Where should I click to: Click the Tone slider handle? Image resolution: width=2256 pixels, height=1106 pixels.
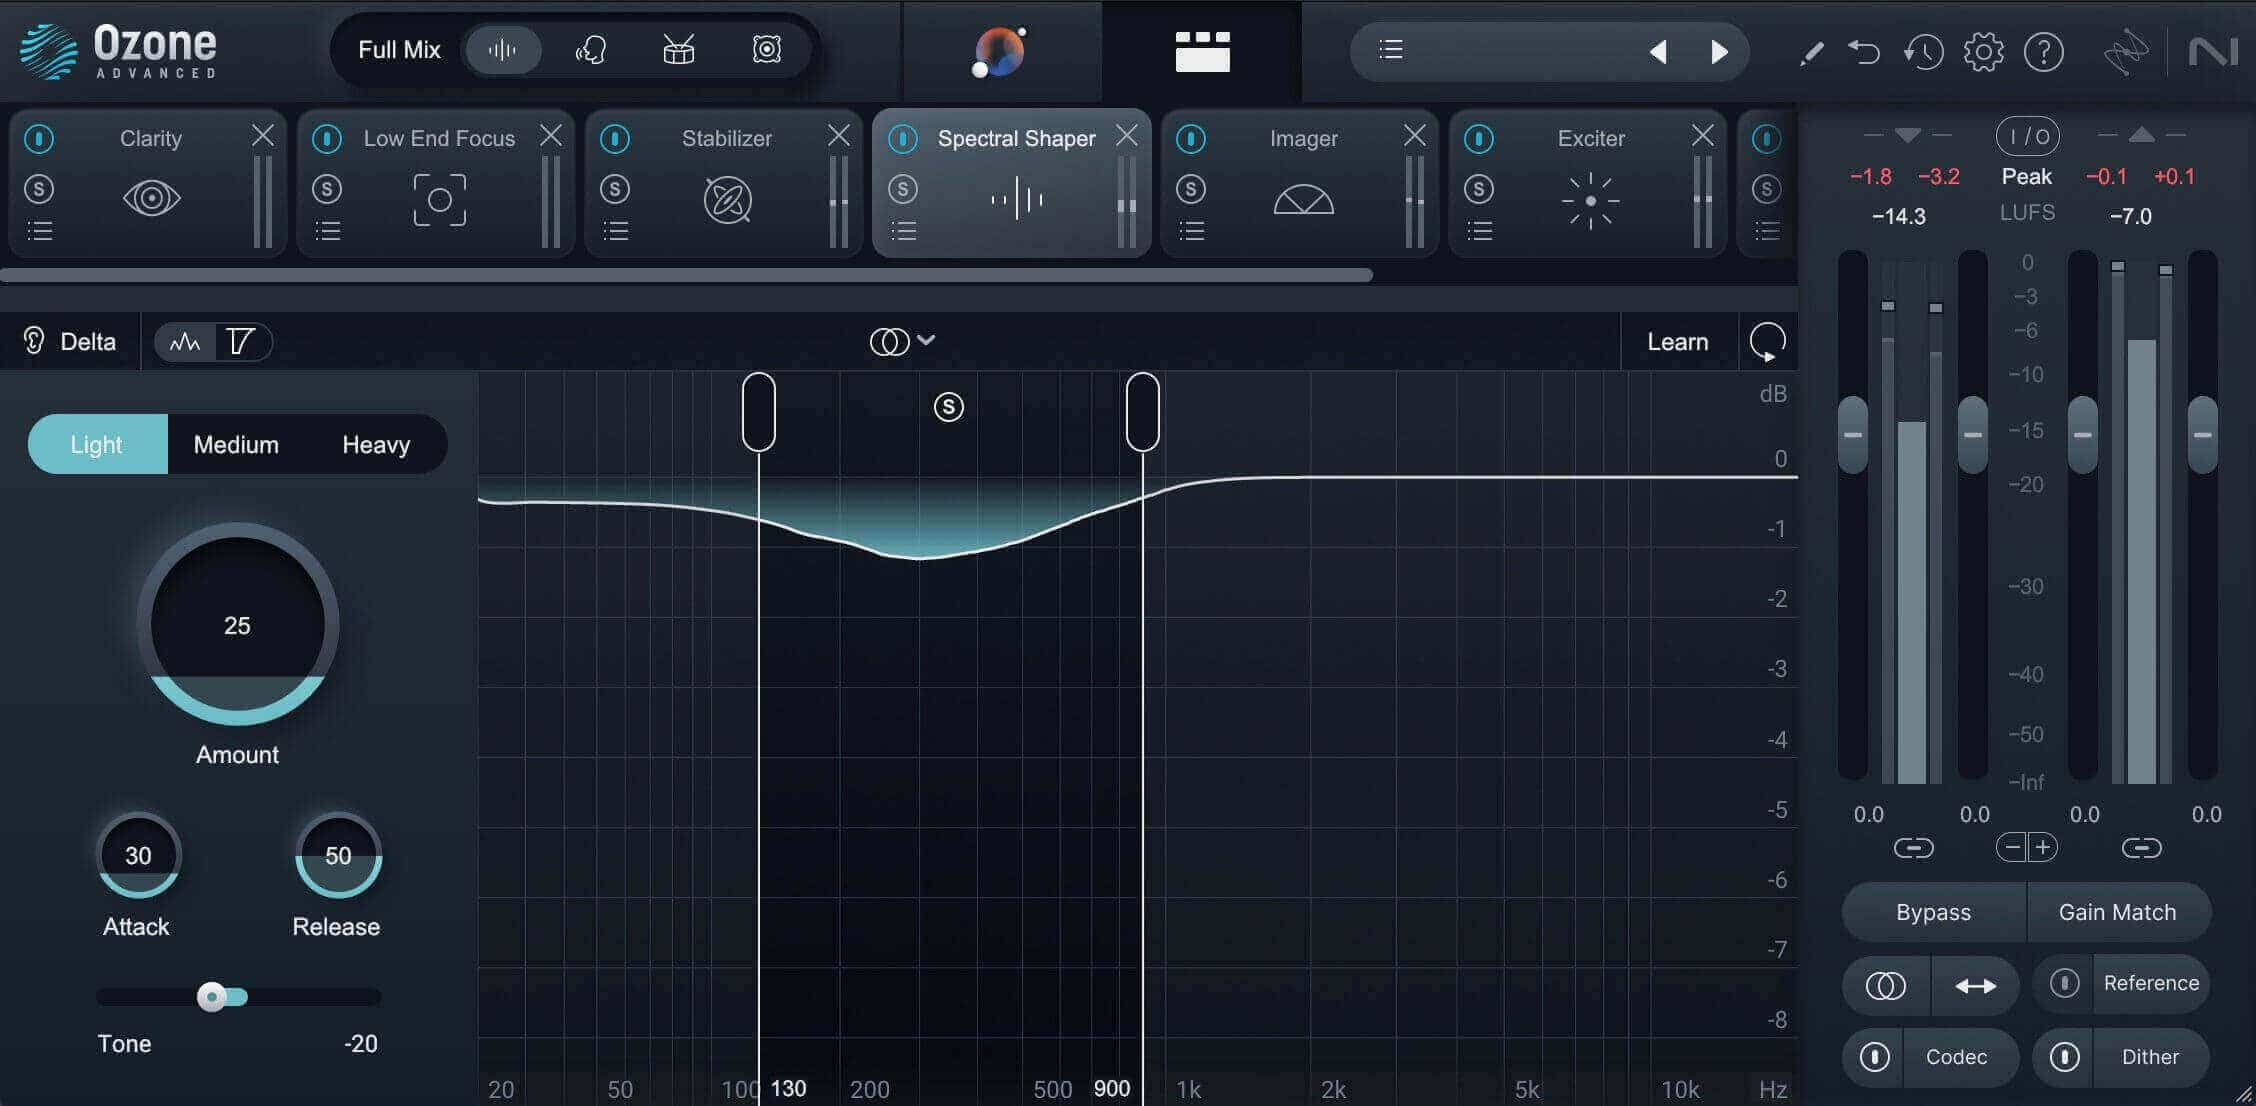(x=212, y=997)
